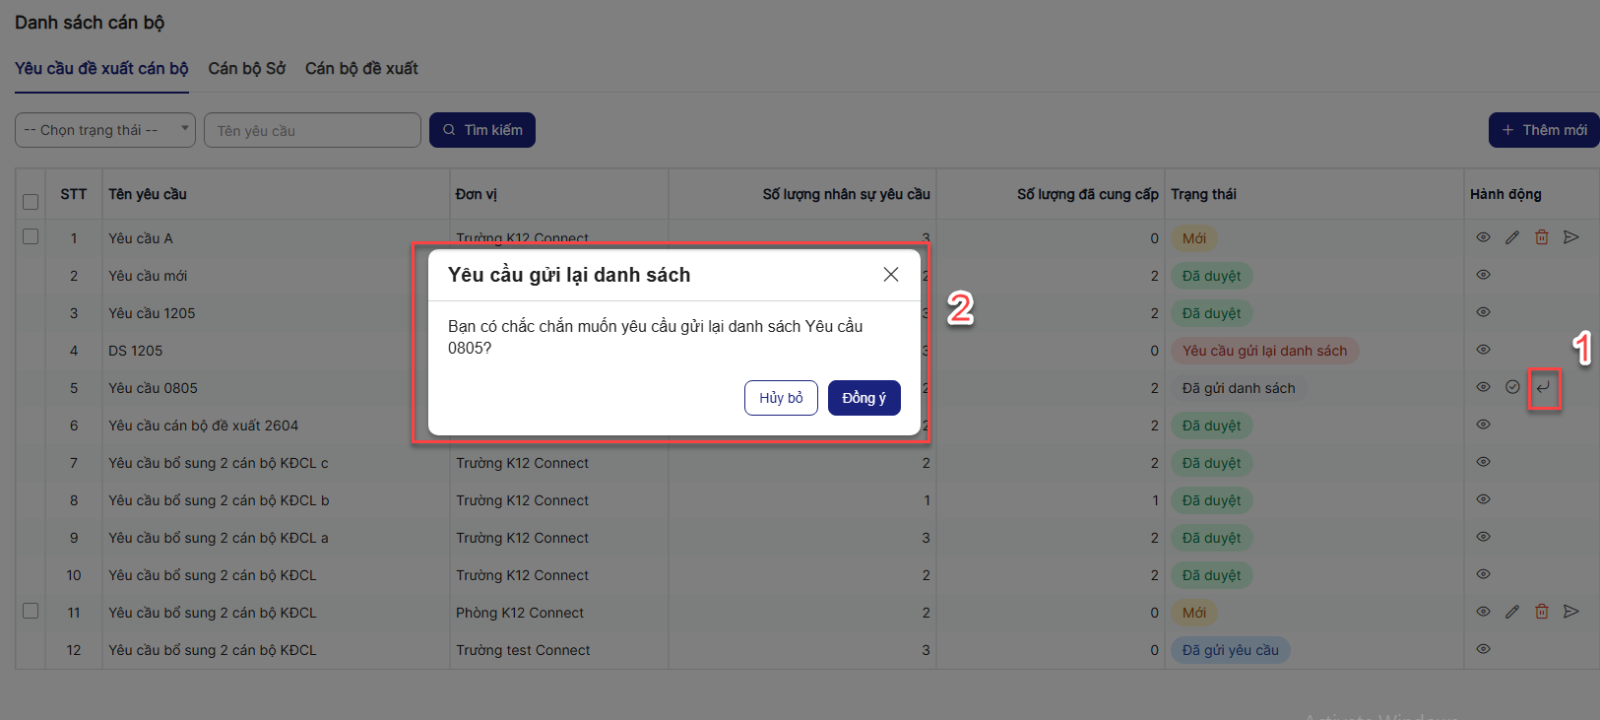Screen dimensions: 1600x720
Task: Click the Thêm mới button
Action: (x=1543, y=130)
